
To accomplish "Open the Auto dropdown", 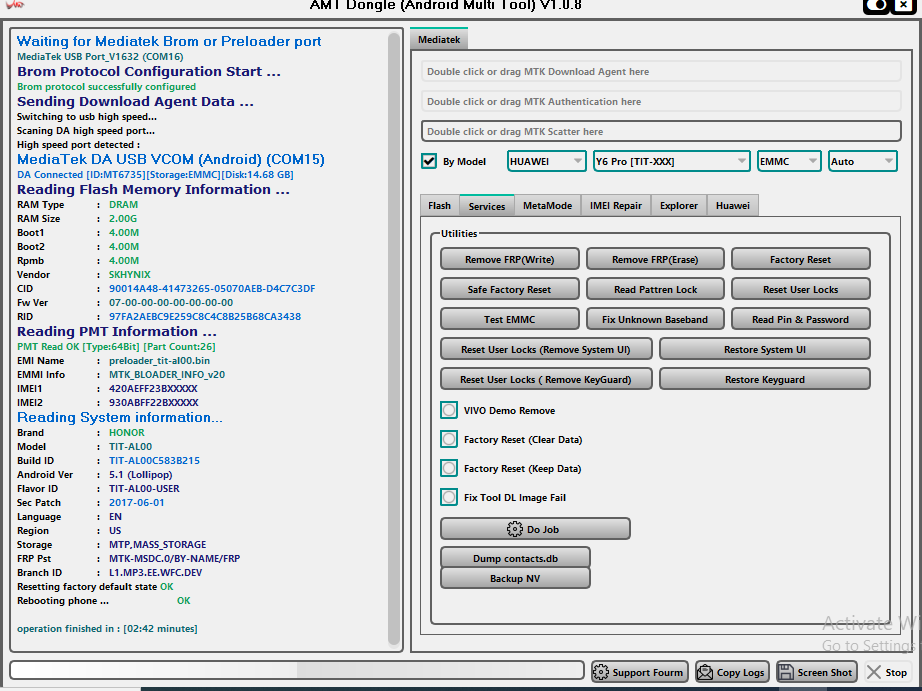I will click(863, 161).
